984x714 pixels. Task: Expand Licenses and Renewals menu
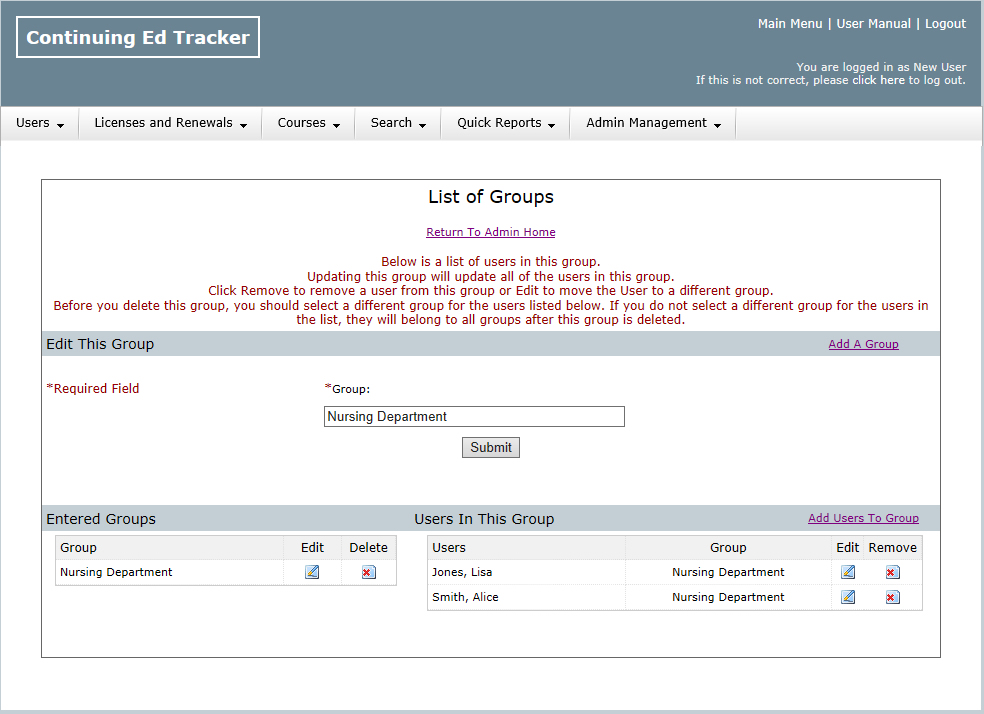(170, 123)
